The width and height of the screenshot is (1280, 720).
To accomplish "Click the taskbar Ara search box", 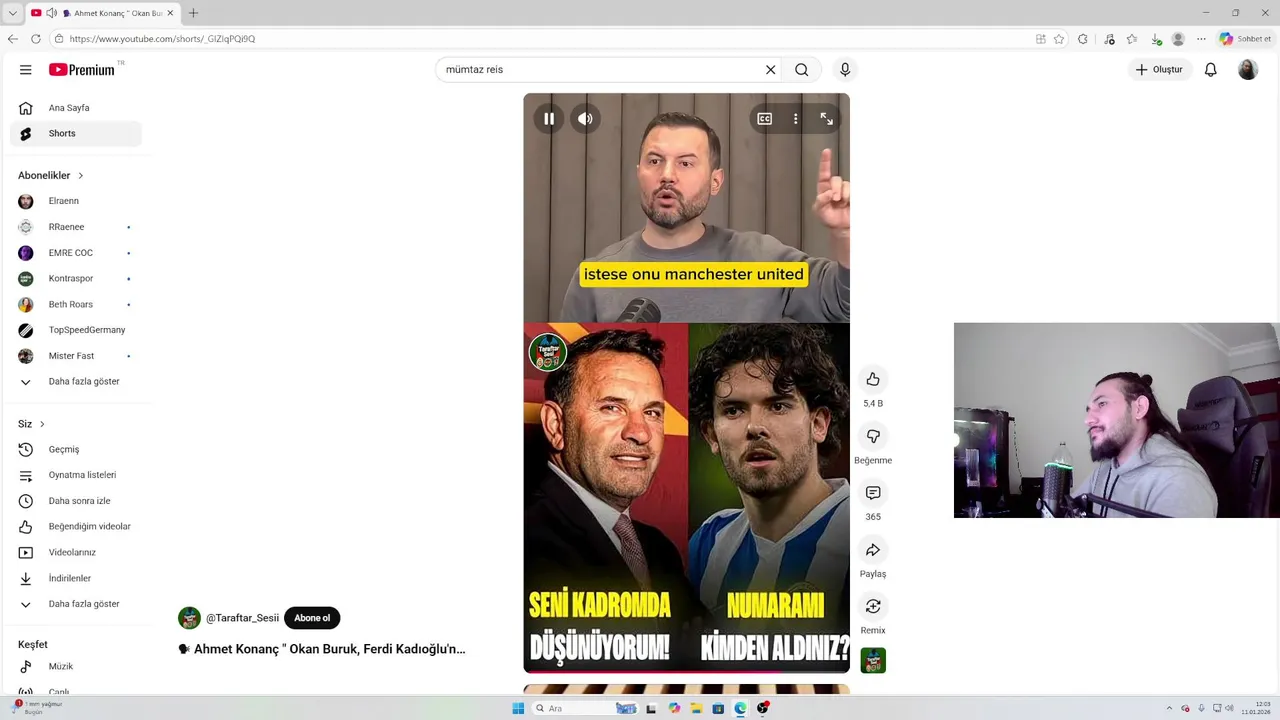I will pos(585,709).
